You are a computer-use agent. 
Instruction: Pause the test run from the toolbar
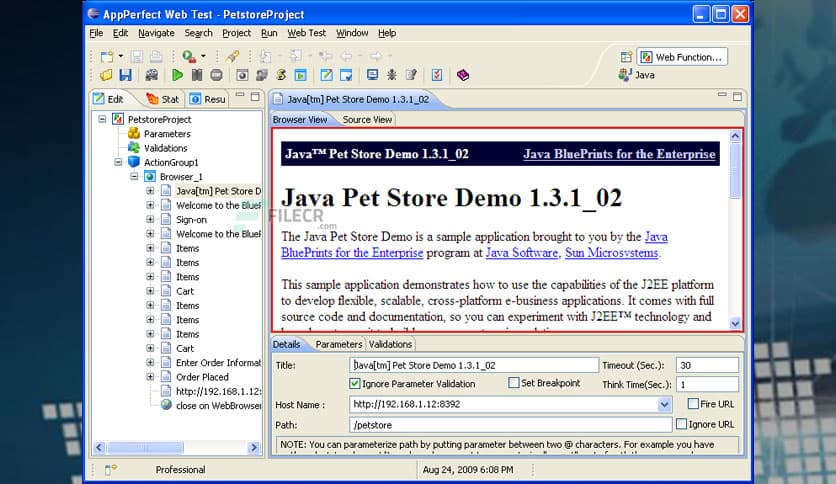[197, 75]
